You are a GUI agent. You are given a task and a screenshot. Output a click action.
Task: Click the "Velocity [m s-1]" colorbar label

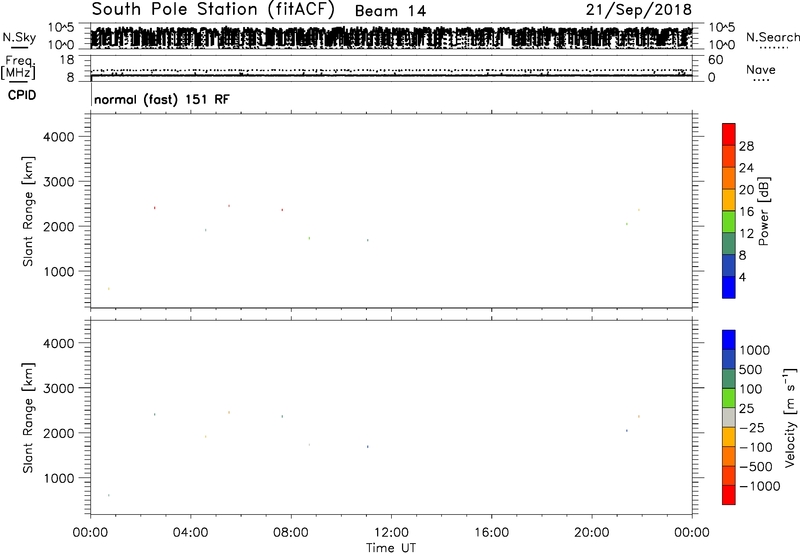(x=790, y=417)
